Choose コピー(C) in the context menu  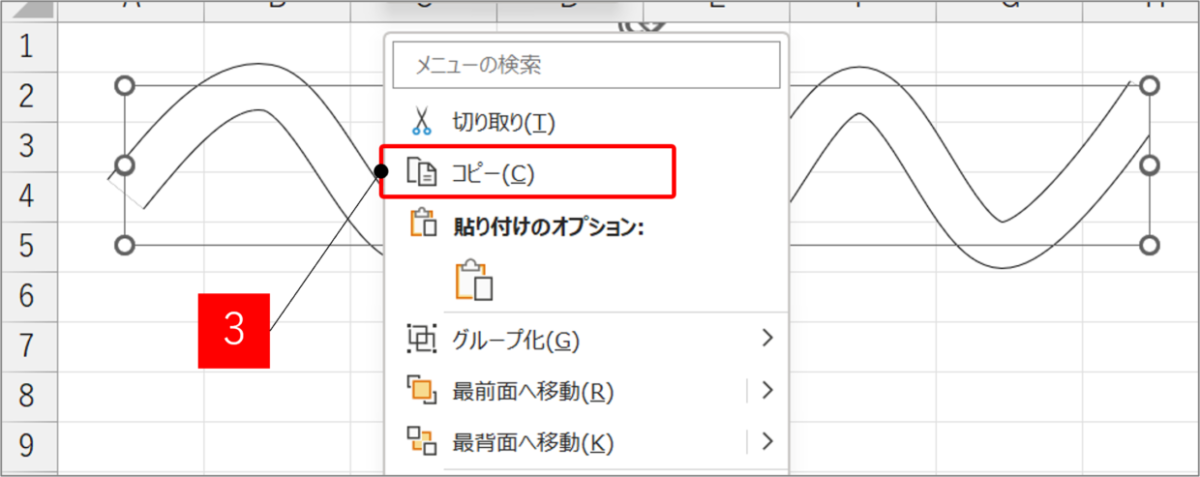(x=494, y=173)
